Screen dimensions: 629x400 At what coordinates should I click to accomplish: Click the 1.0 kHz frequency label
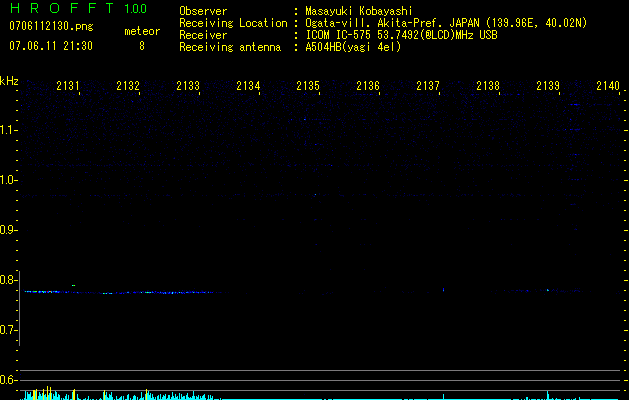(x=7, y=180)
